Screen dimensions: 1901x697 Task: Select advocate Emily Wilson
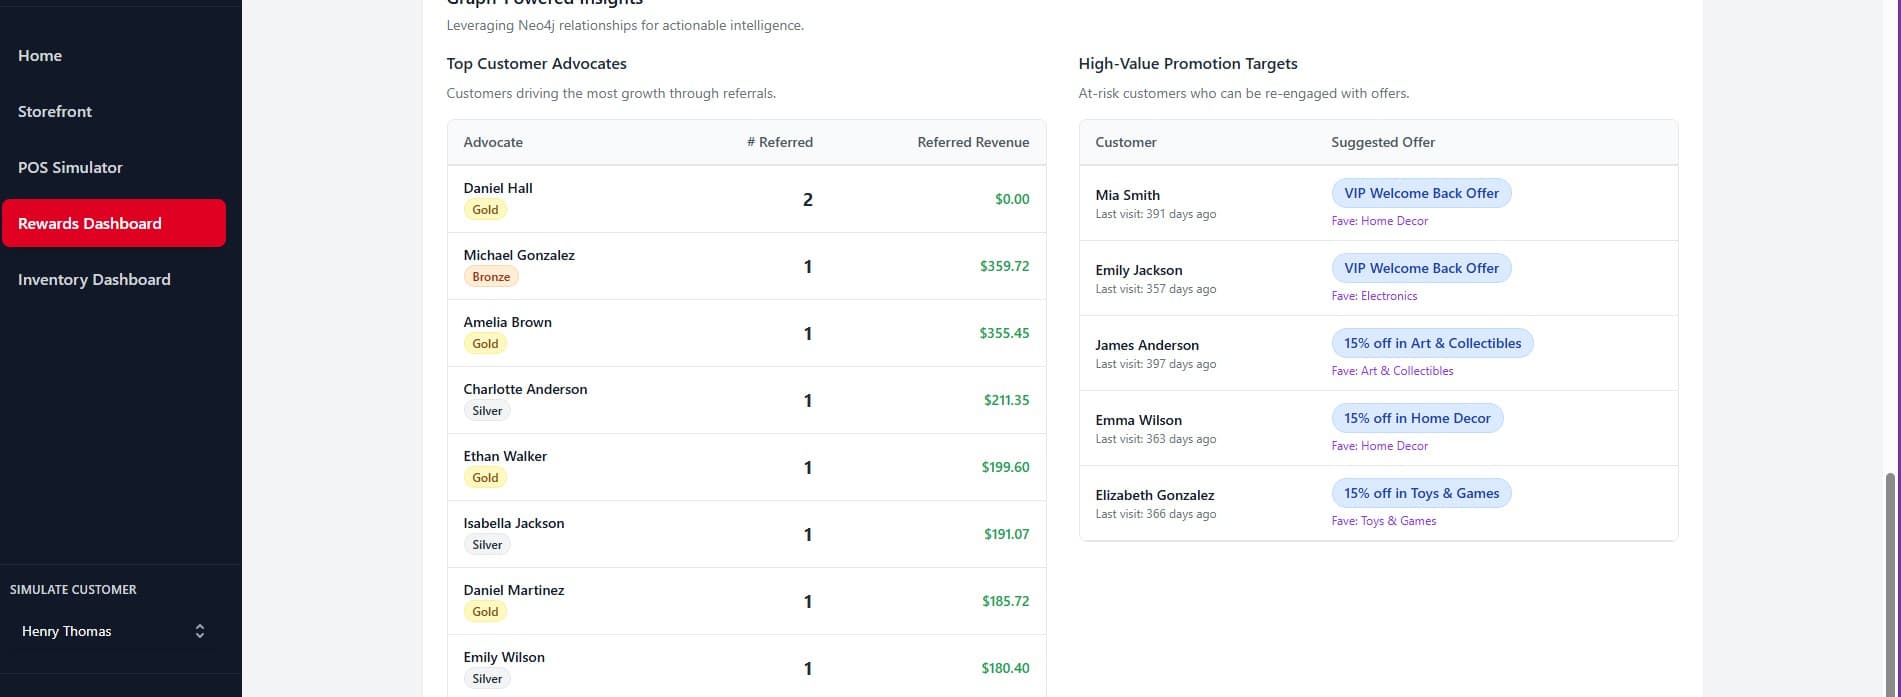tap(504, 657)
